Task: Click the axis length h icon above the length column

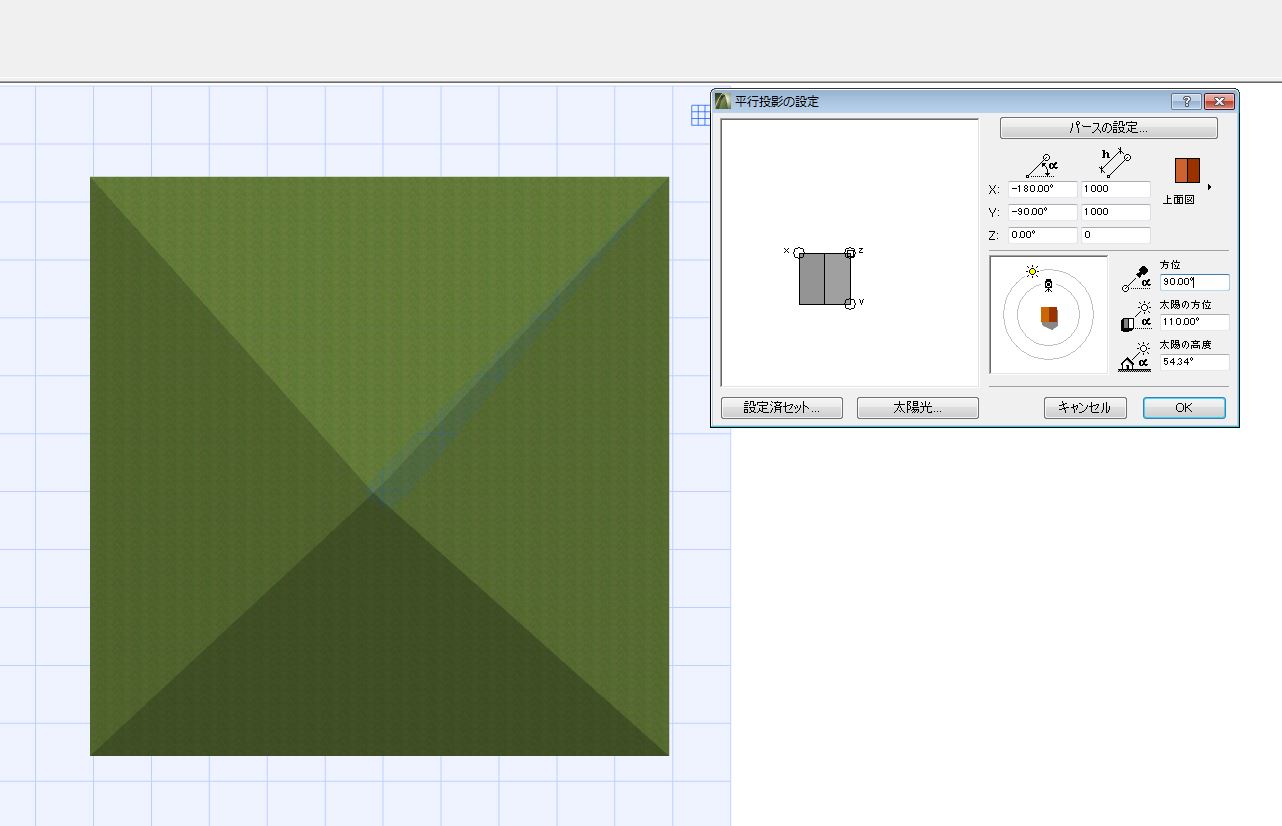Action: point(1115,163)
